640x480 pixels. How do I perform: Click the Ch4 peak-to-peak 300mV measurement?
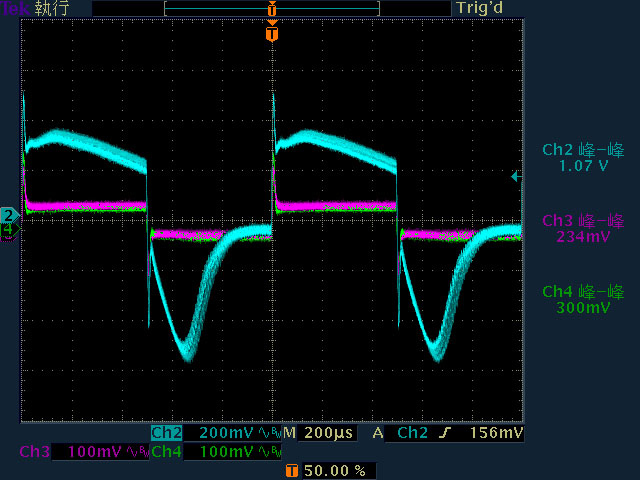pyautogui.click(x=583, y=299)
